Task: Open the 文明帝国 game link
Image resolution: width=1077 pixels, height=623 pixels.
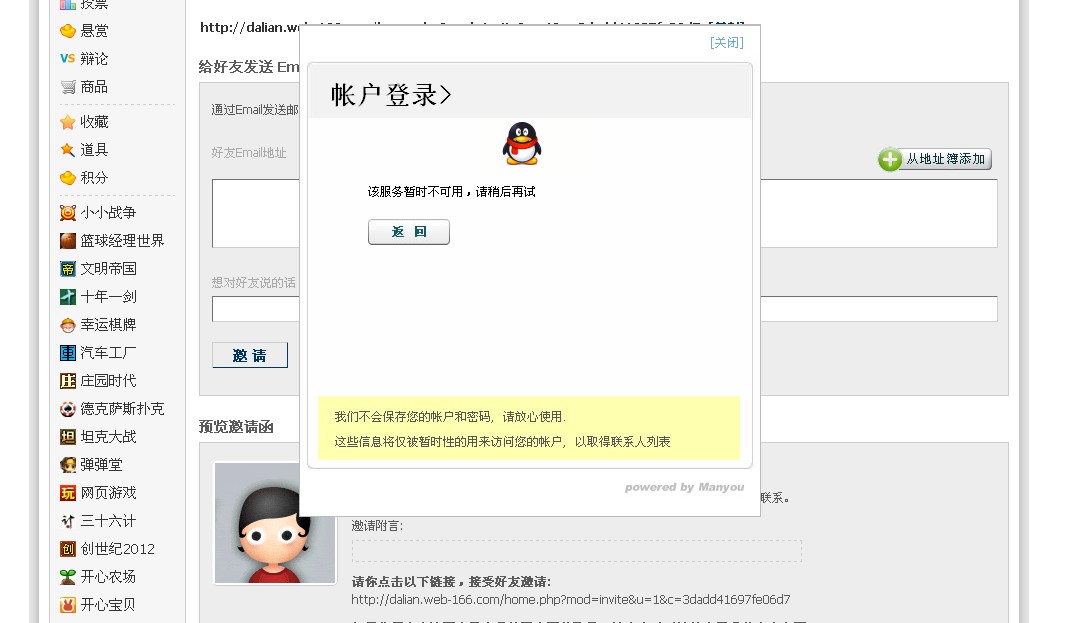Action: point(108,269)
